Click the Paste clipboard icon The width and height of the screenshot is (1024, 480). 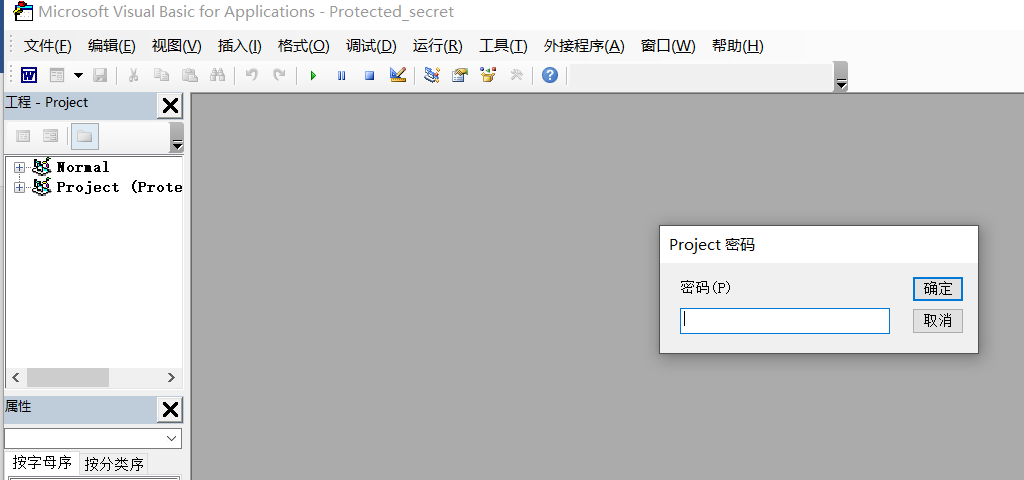[189, 75]
